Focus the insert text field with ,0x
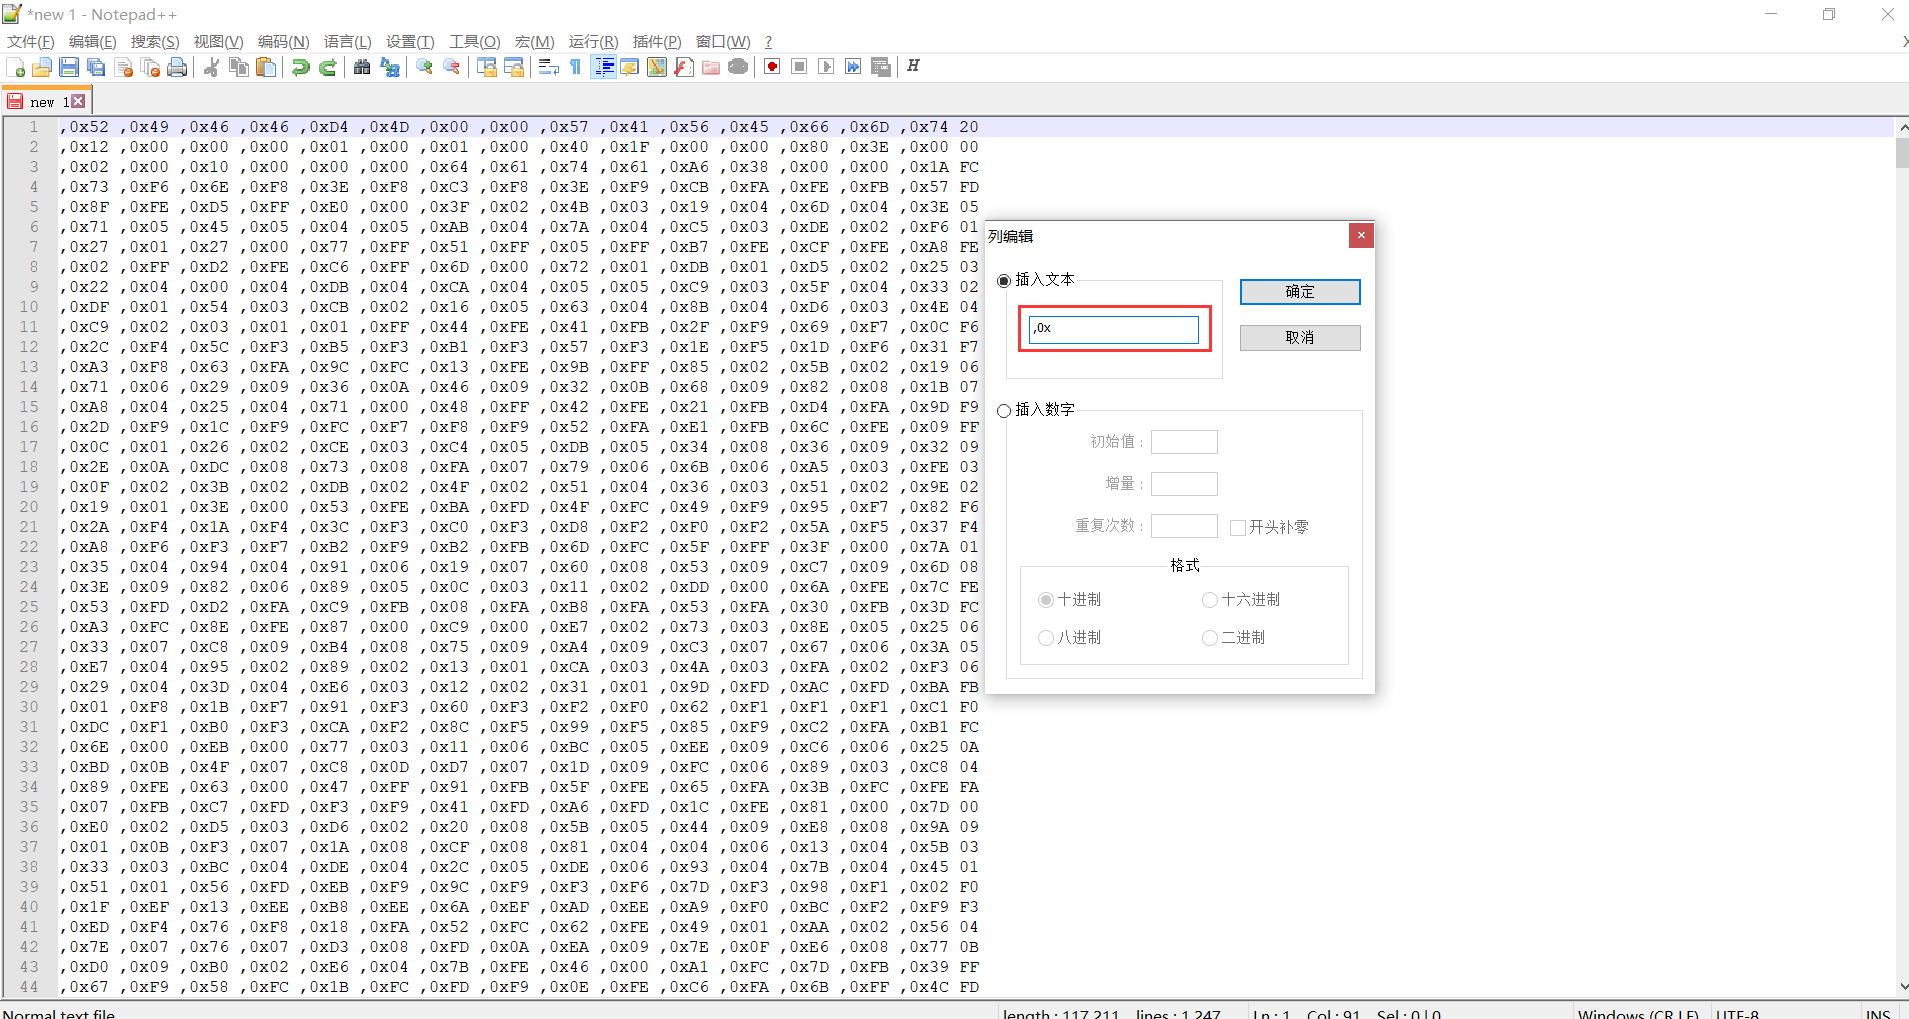 pos(1114,329)
